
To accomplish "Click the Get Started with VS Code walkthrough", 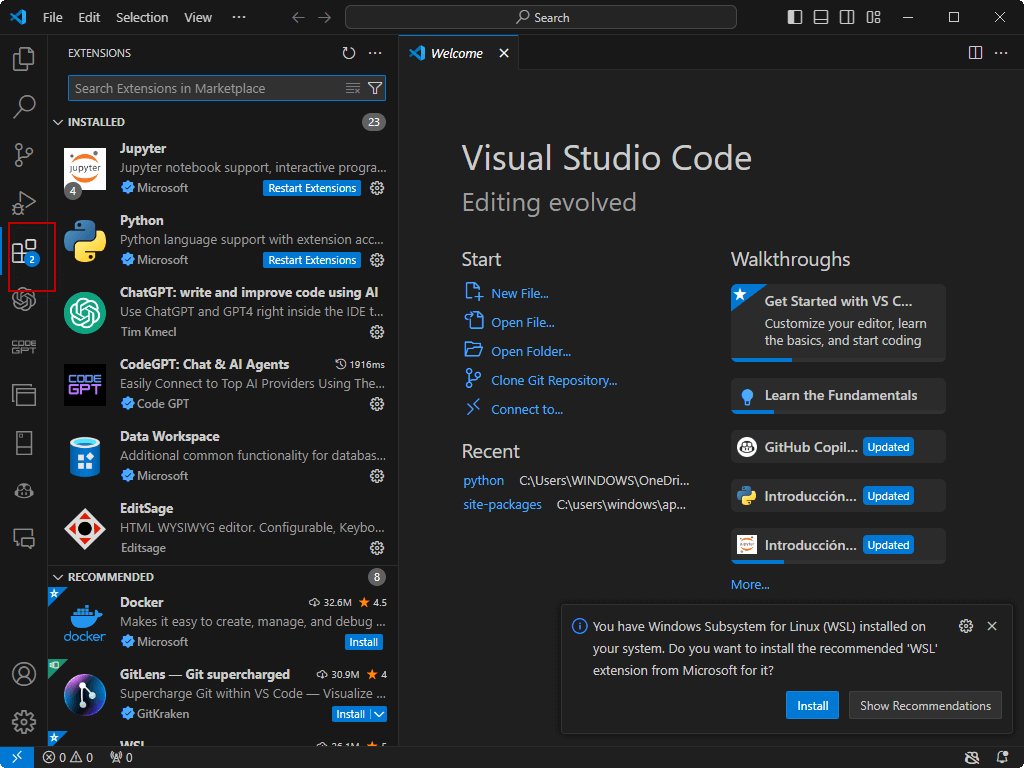I will click(x=838, y=320).
